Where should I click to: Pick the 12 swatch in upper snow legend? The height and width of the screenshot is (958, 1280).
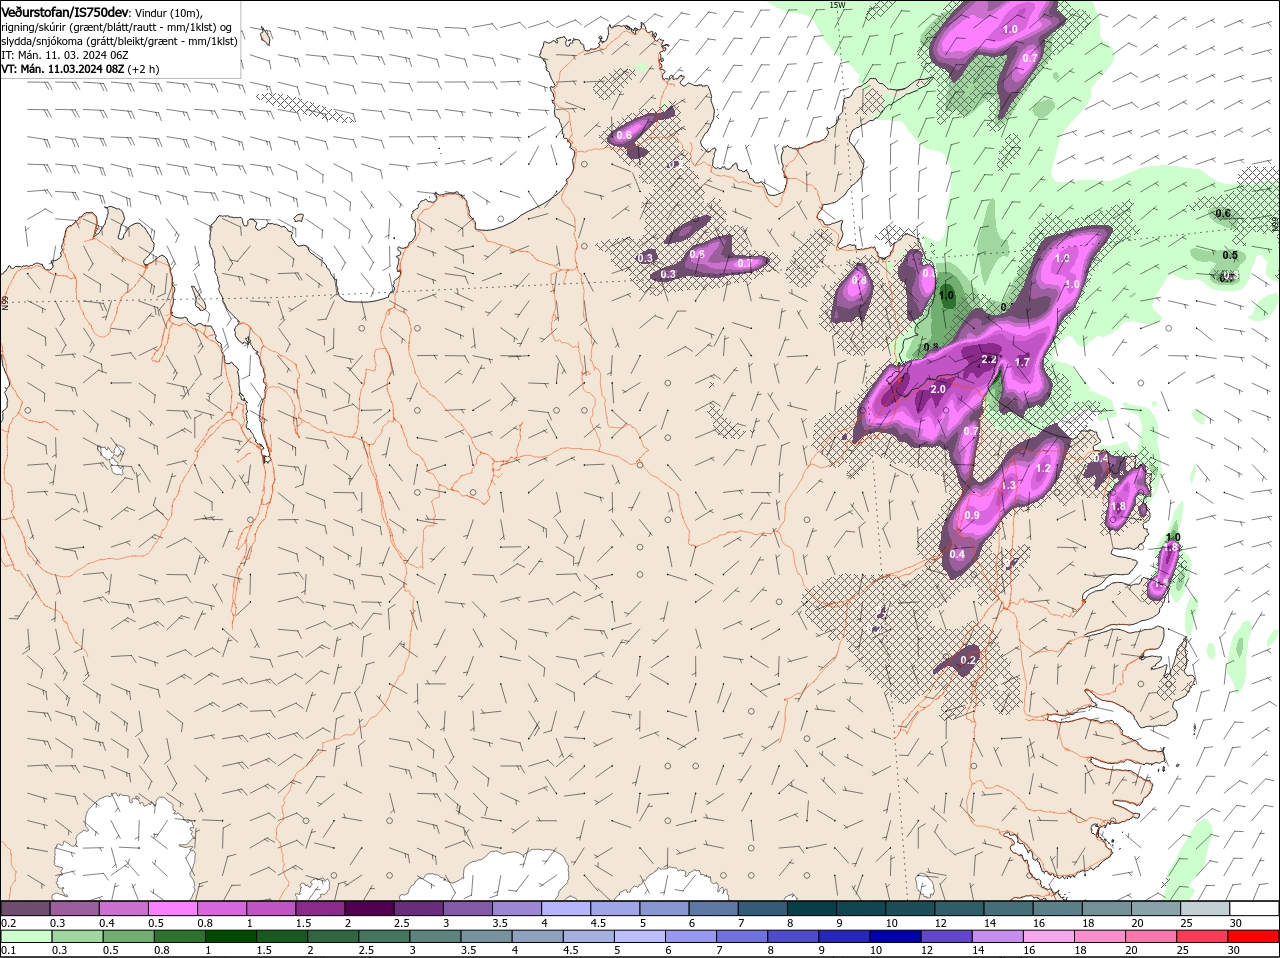click(960, 908)
